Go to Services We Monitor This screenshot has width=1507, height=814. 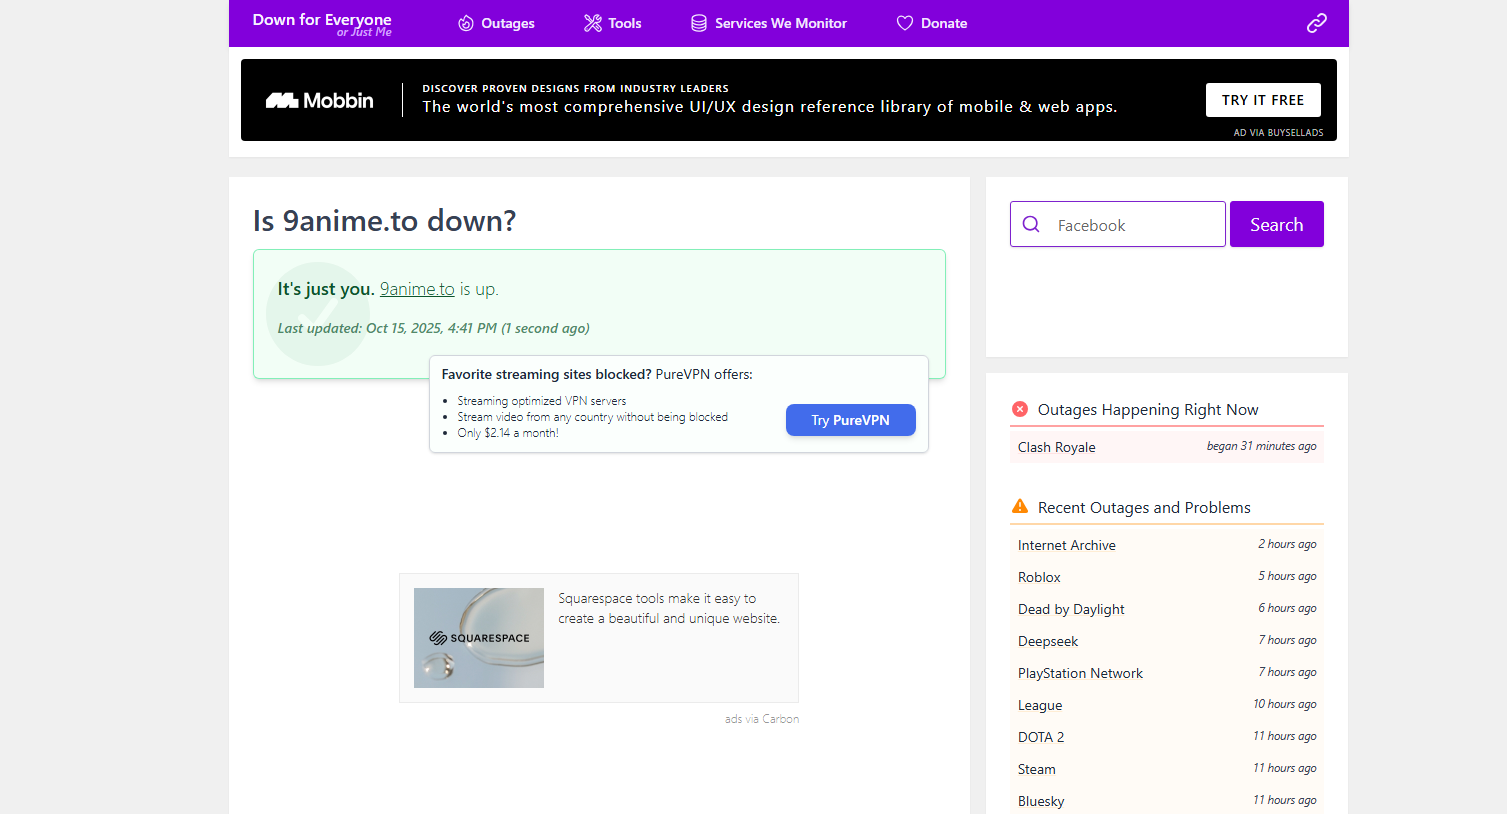(x=769, y=23)
